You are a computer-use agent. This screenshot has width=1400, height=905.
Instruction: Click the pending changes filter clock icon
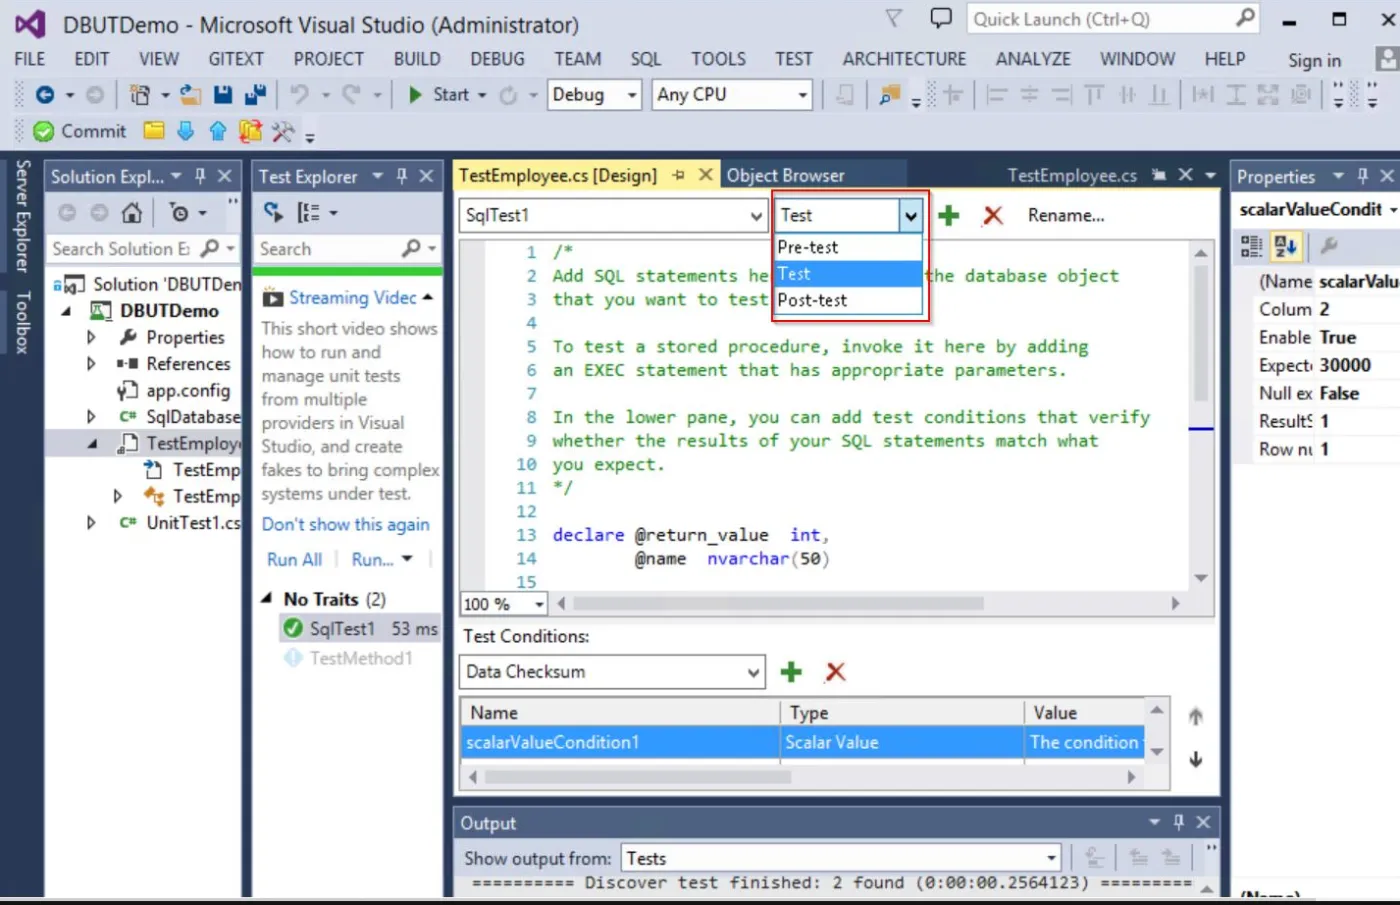(179, 212)
